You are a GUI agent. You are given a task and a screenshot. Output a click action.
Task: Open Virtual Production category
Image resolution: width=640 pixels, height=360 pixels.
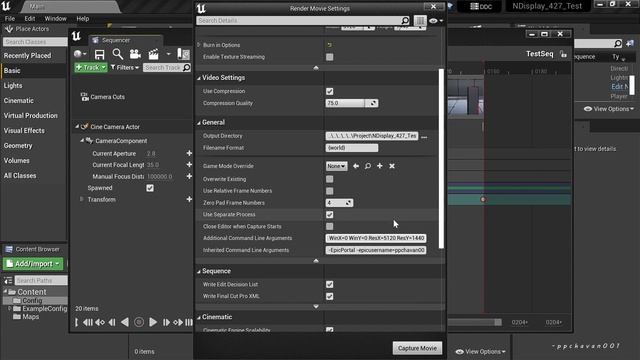click(x=31, y=116)
